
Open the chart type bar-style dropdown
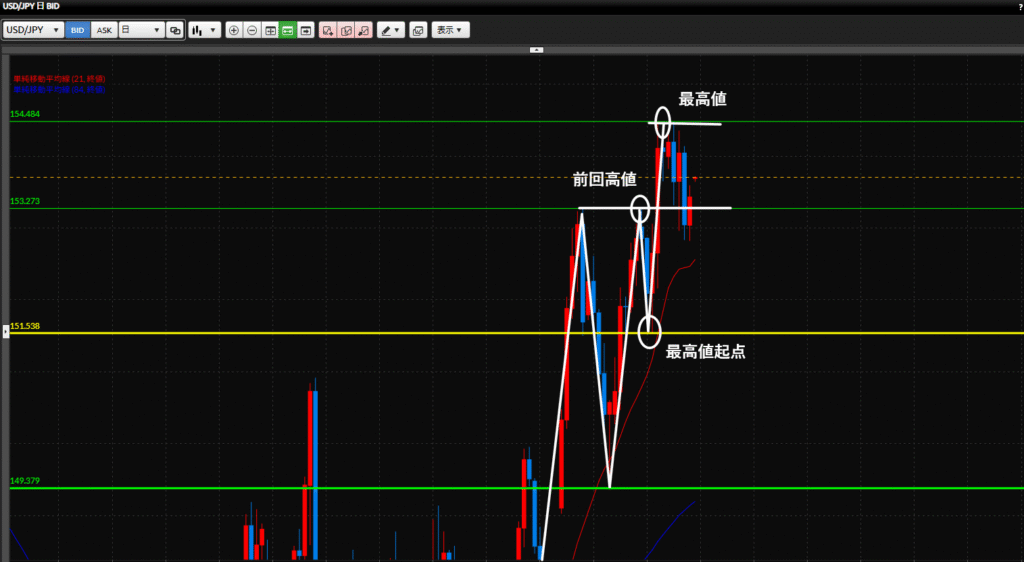tap(204, 30)
